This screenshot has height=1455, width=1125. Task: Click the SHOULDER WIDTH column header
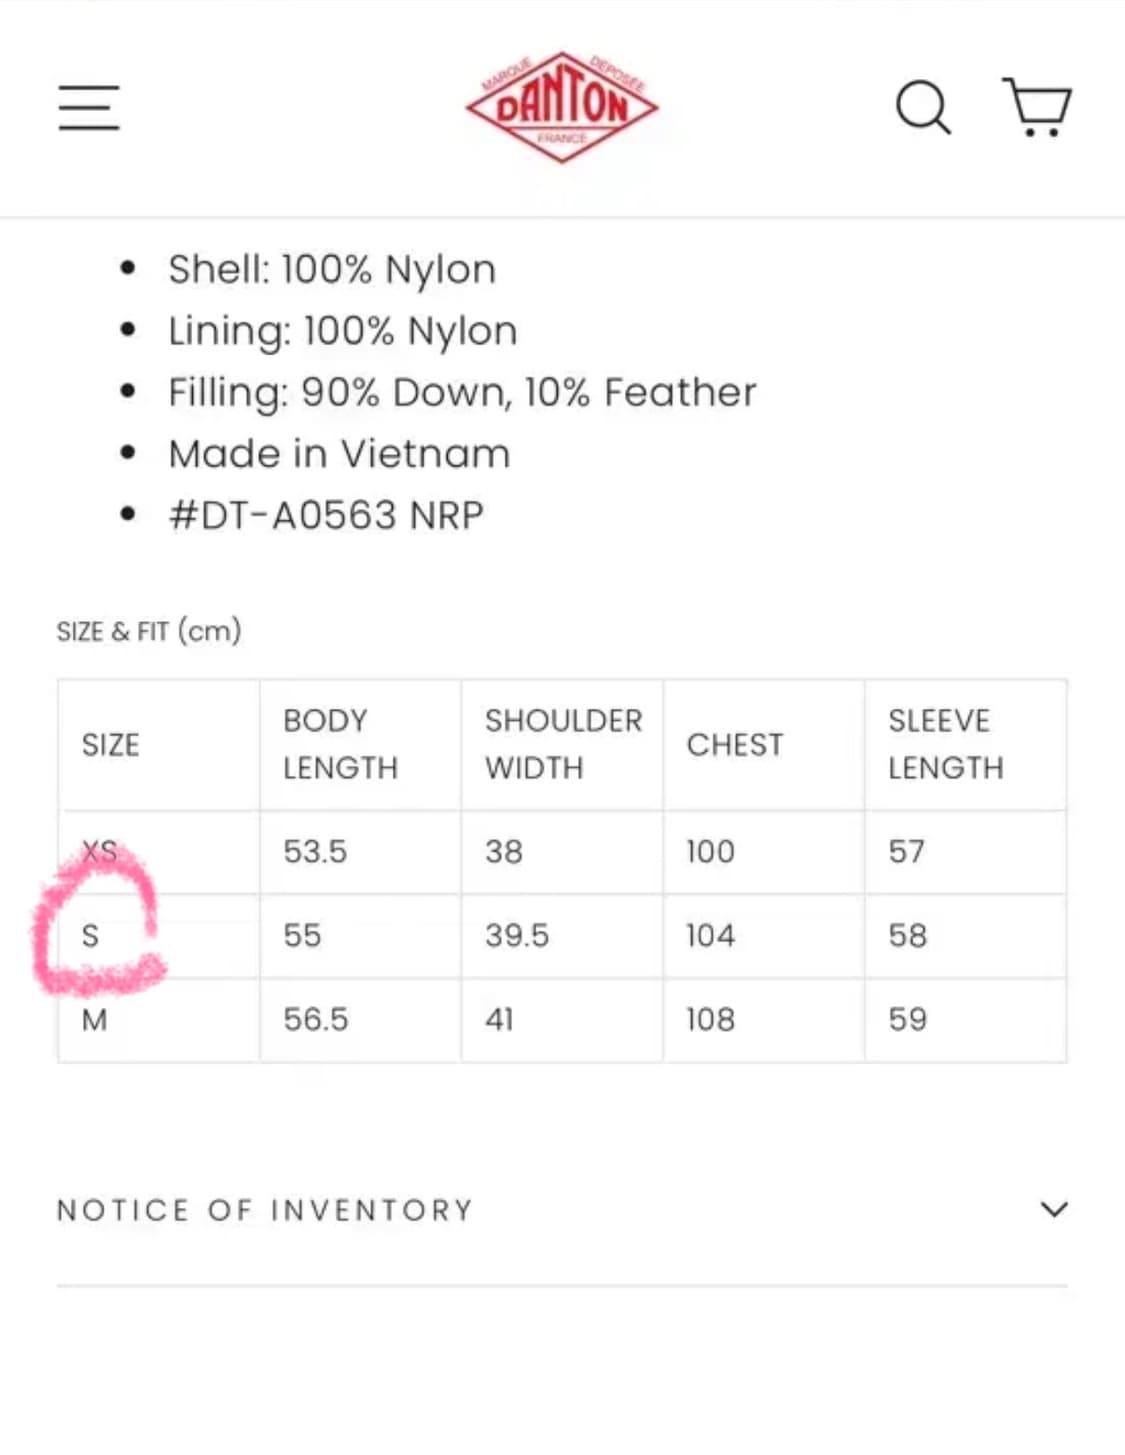(x=563, y=744)
